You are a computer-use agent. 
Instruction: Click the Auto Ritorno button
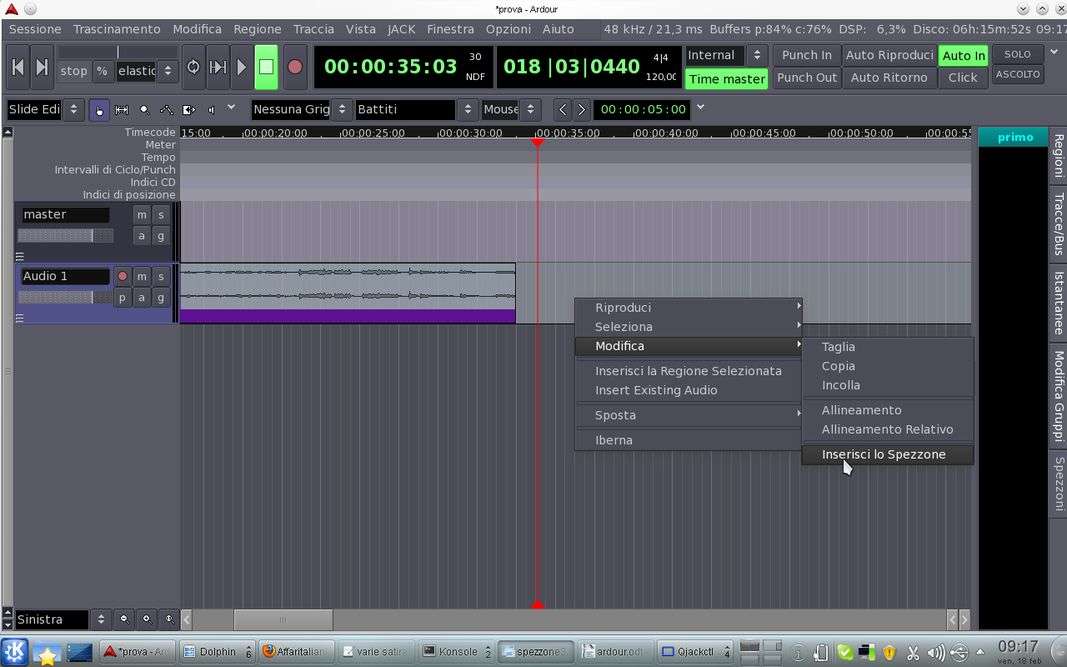(889, 77)
